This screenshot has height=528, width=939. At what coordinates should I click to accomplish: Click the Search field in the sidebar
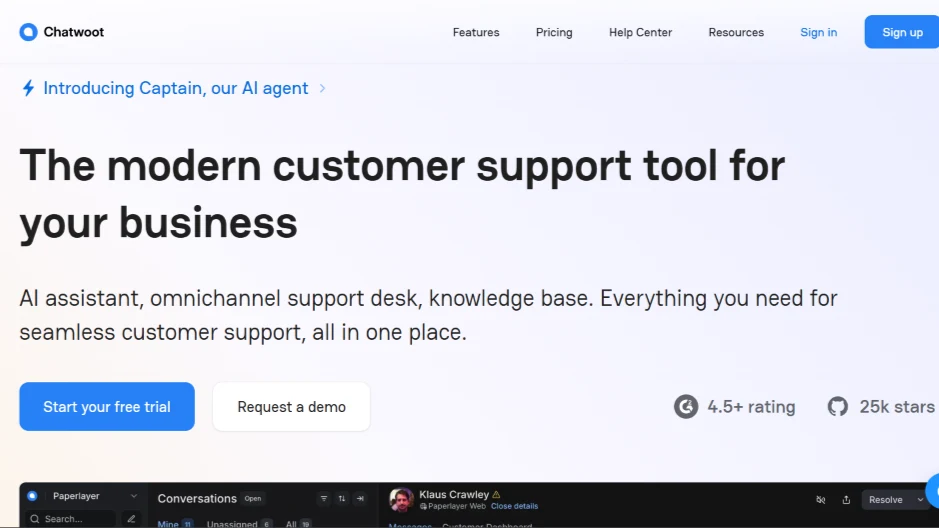click(x=69, y=518)
